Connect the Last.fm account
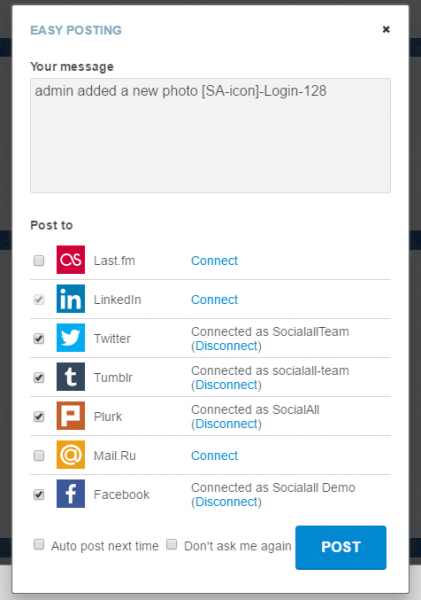 point(214,261)
